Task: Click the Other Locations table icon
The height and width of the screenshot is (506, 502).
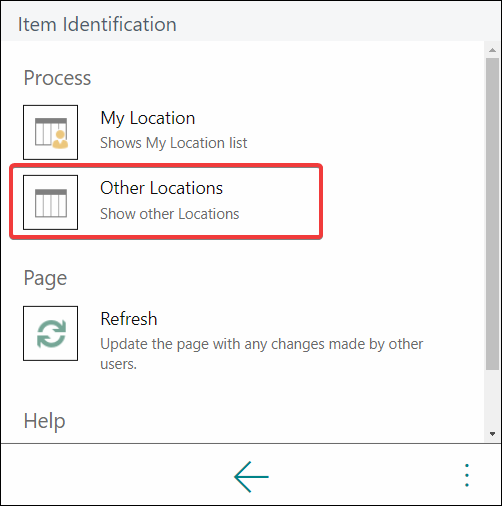Action: point(50,202)
